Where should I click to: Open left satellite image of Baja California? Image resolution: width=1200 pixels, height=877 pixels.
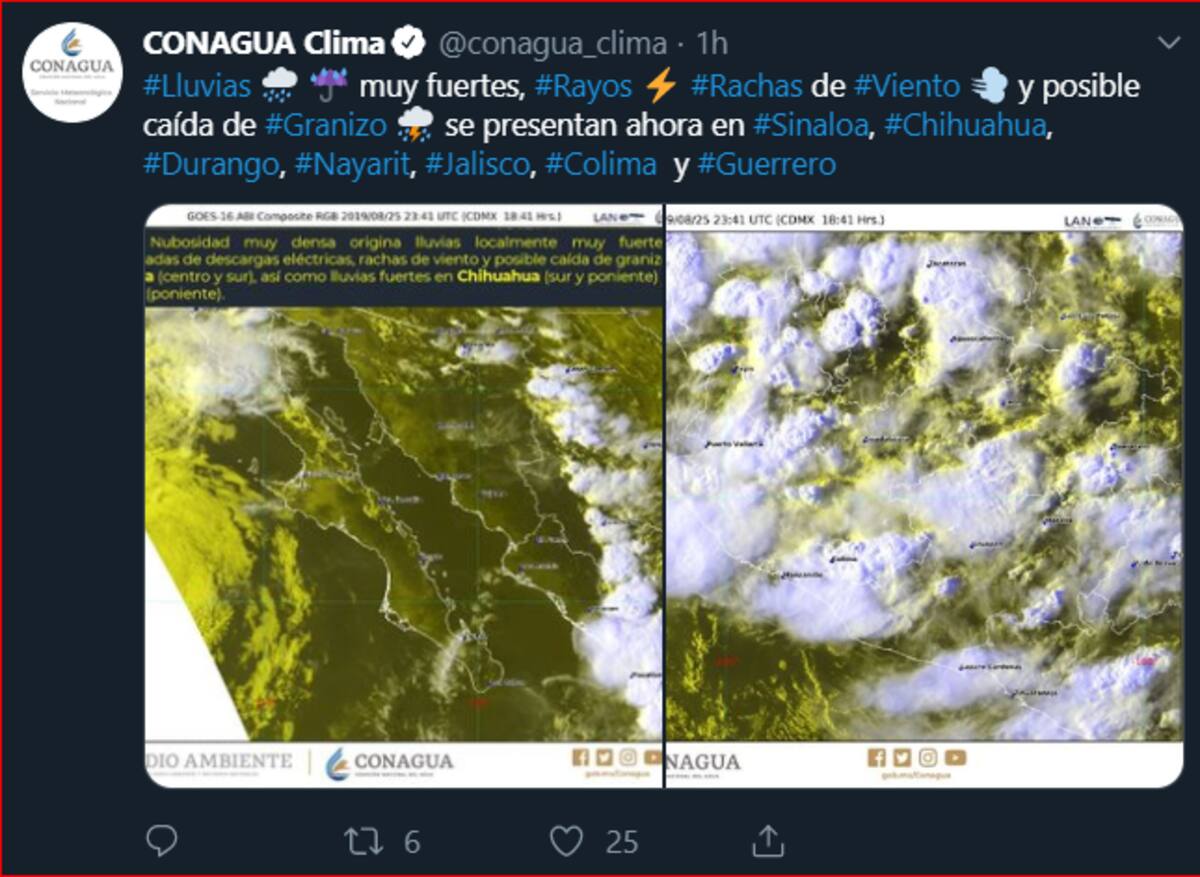404,496
